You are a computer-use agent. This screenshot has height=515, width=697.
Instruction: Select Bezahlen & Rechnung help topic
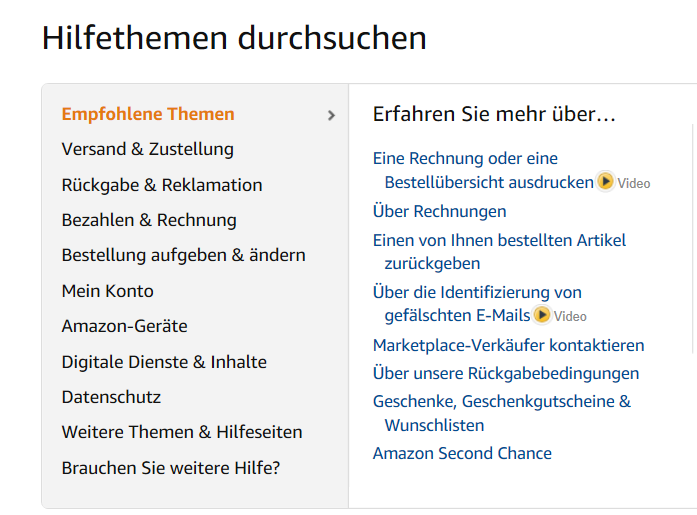coord(149,220)
